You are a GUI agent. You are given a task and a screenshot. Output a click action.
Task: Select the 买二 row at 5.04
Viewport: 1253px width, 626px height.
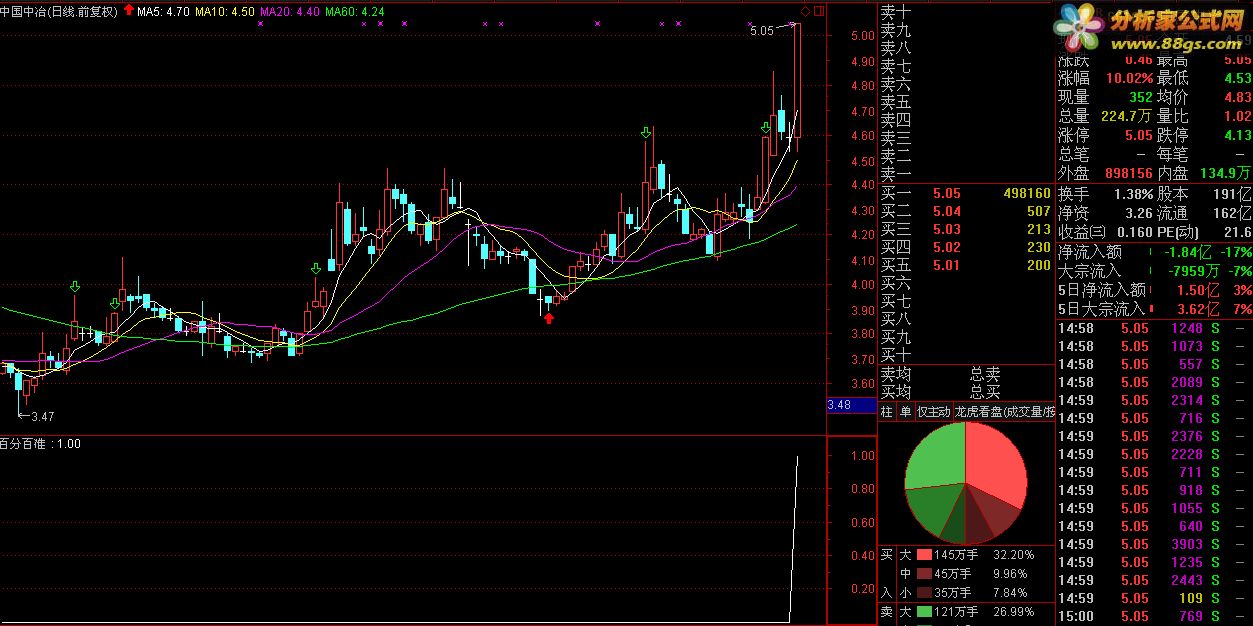pos(966,211)
